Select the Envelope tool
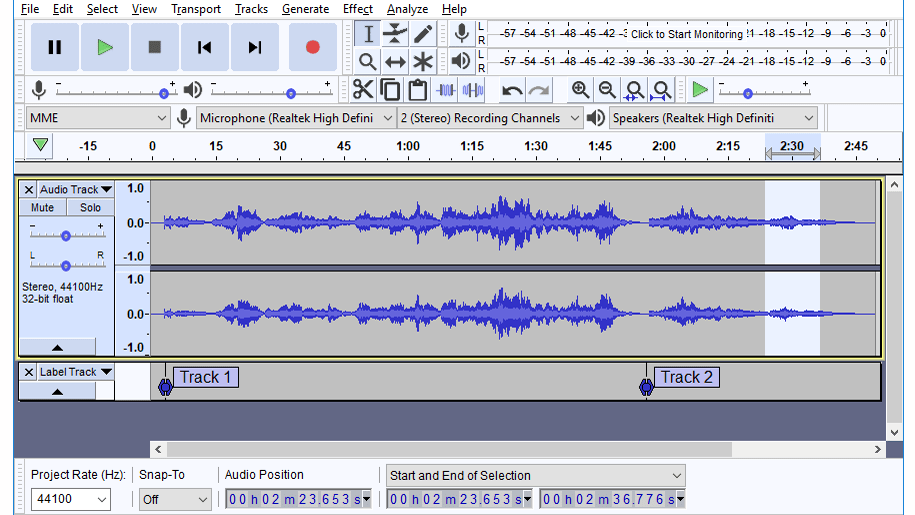This screenshot has height=515, width=915. click(395, 34)
